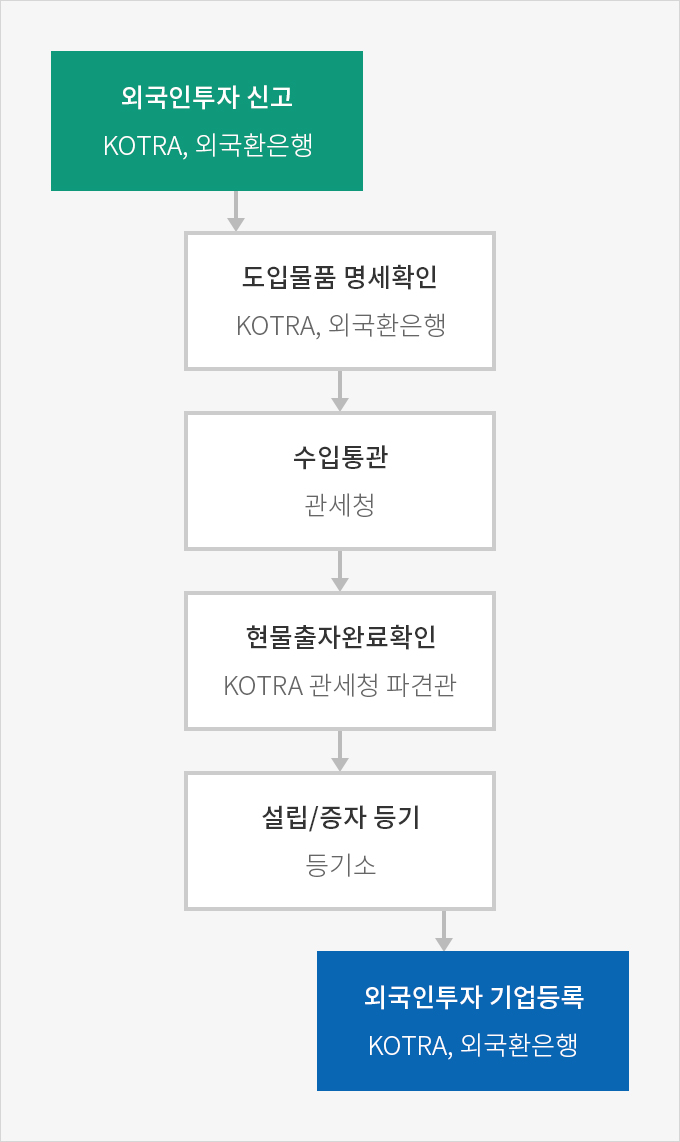Click the 외국인투자 기업등록 heading

pyautogui.click(x=473, y=997)
